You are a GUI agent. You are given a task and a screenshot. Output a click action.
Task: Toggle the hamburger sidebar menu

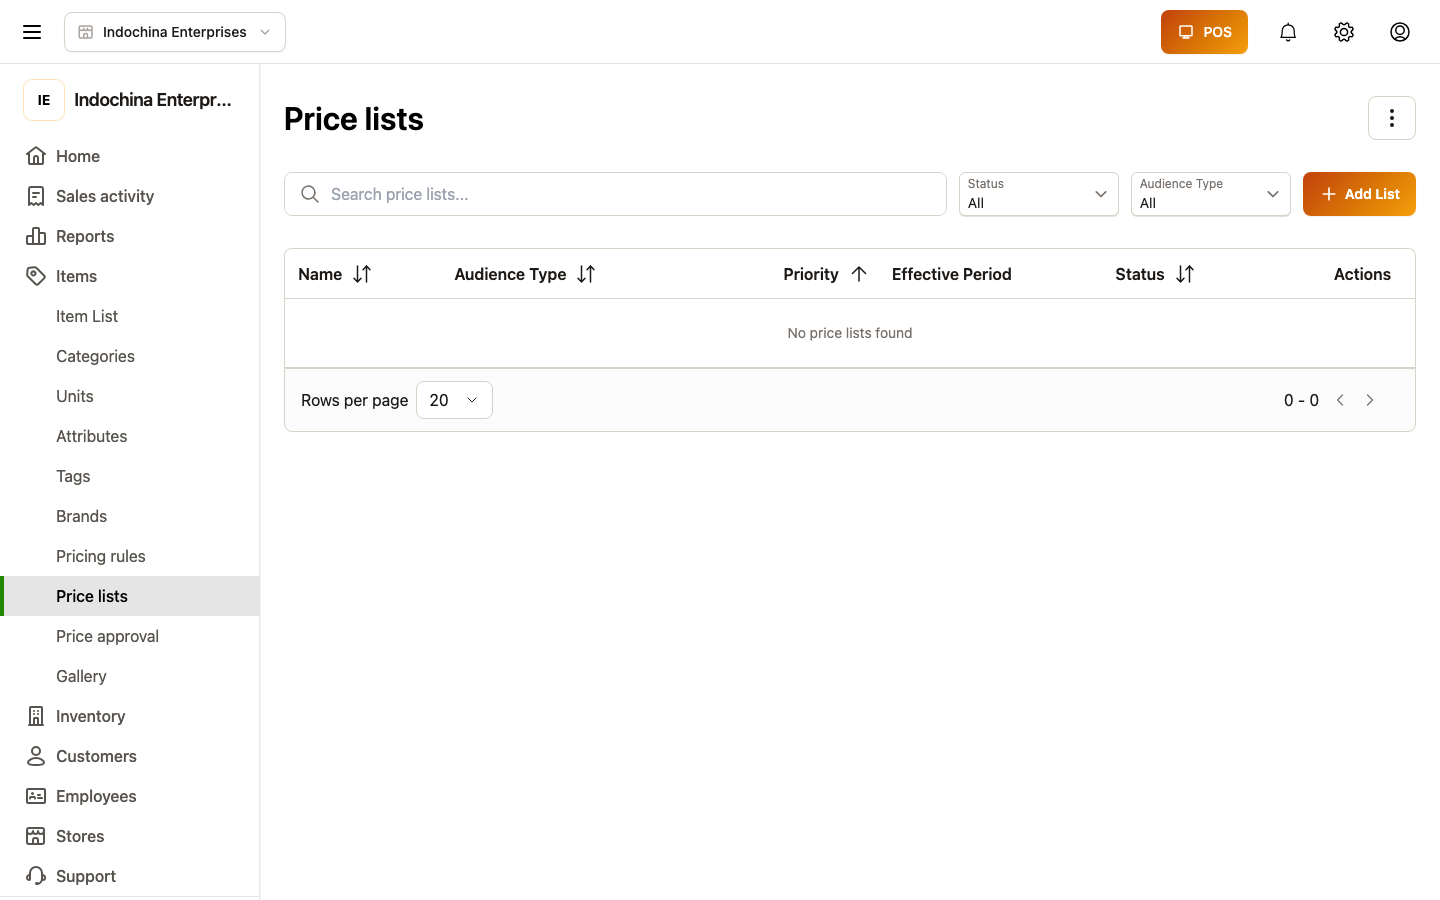[x=32, y=32]
